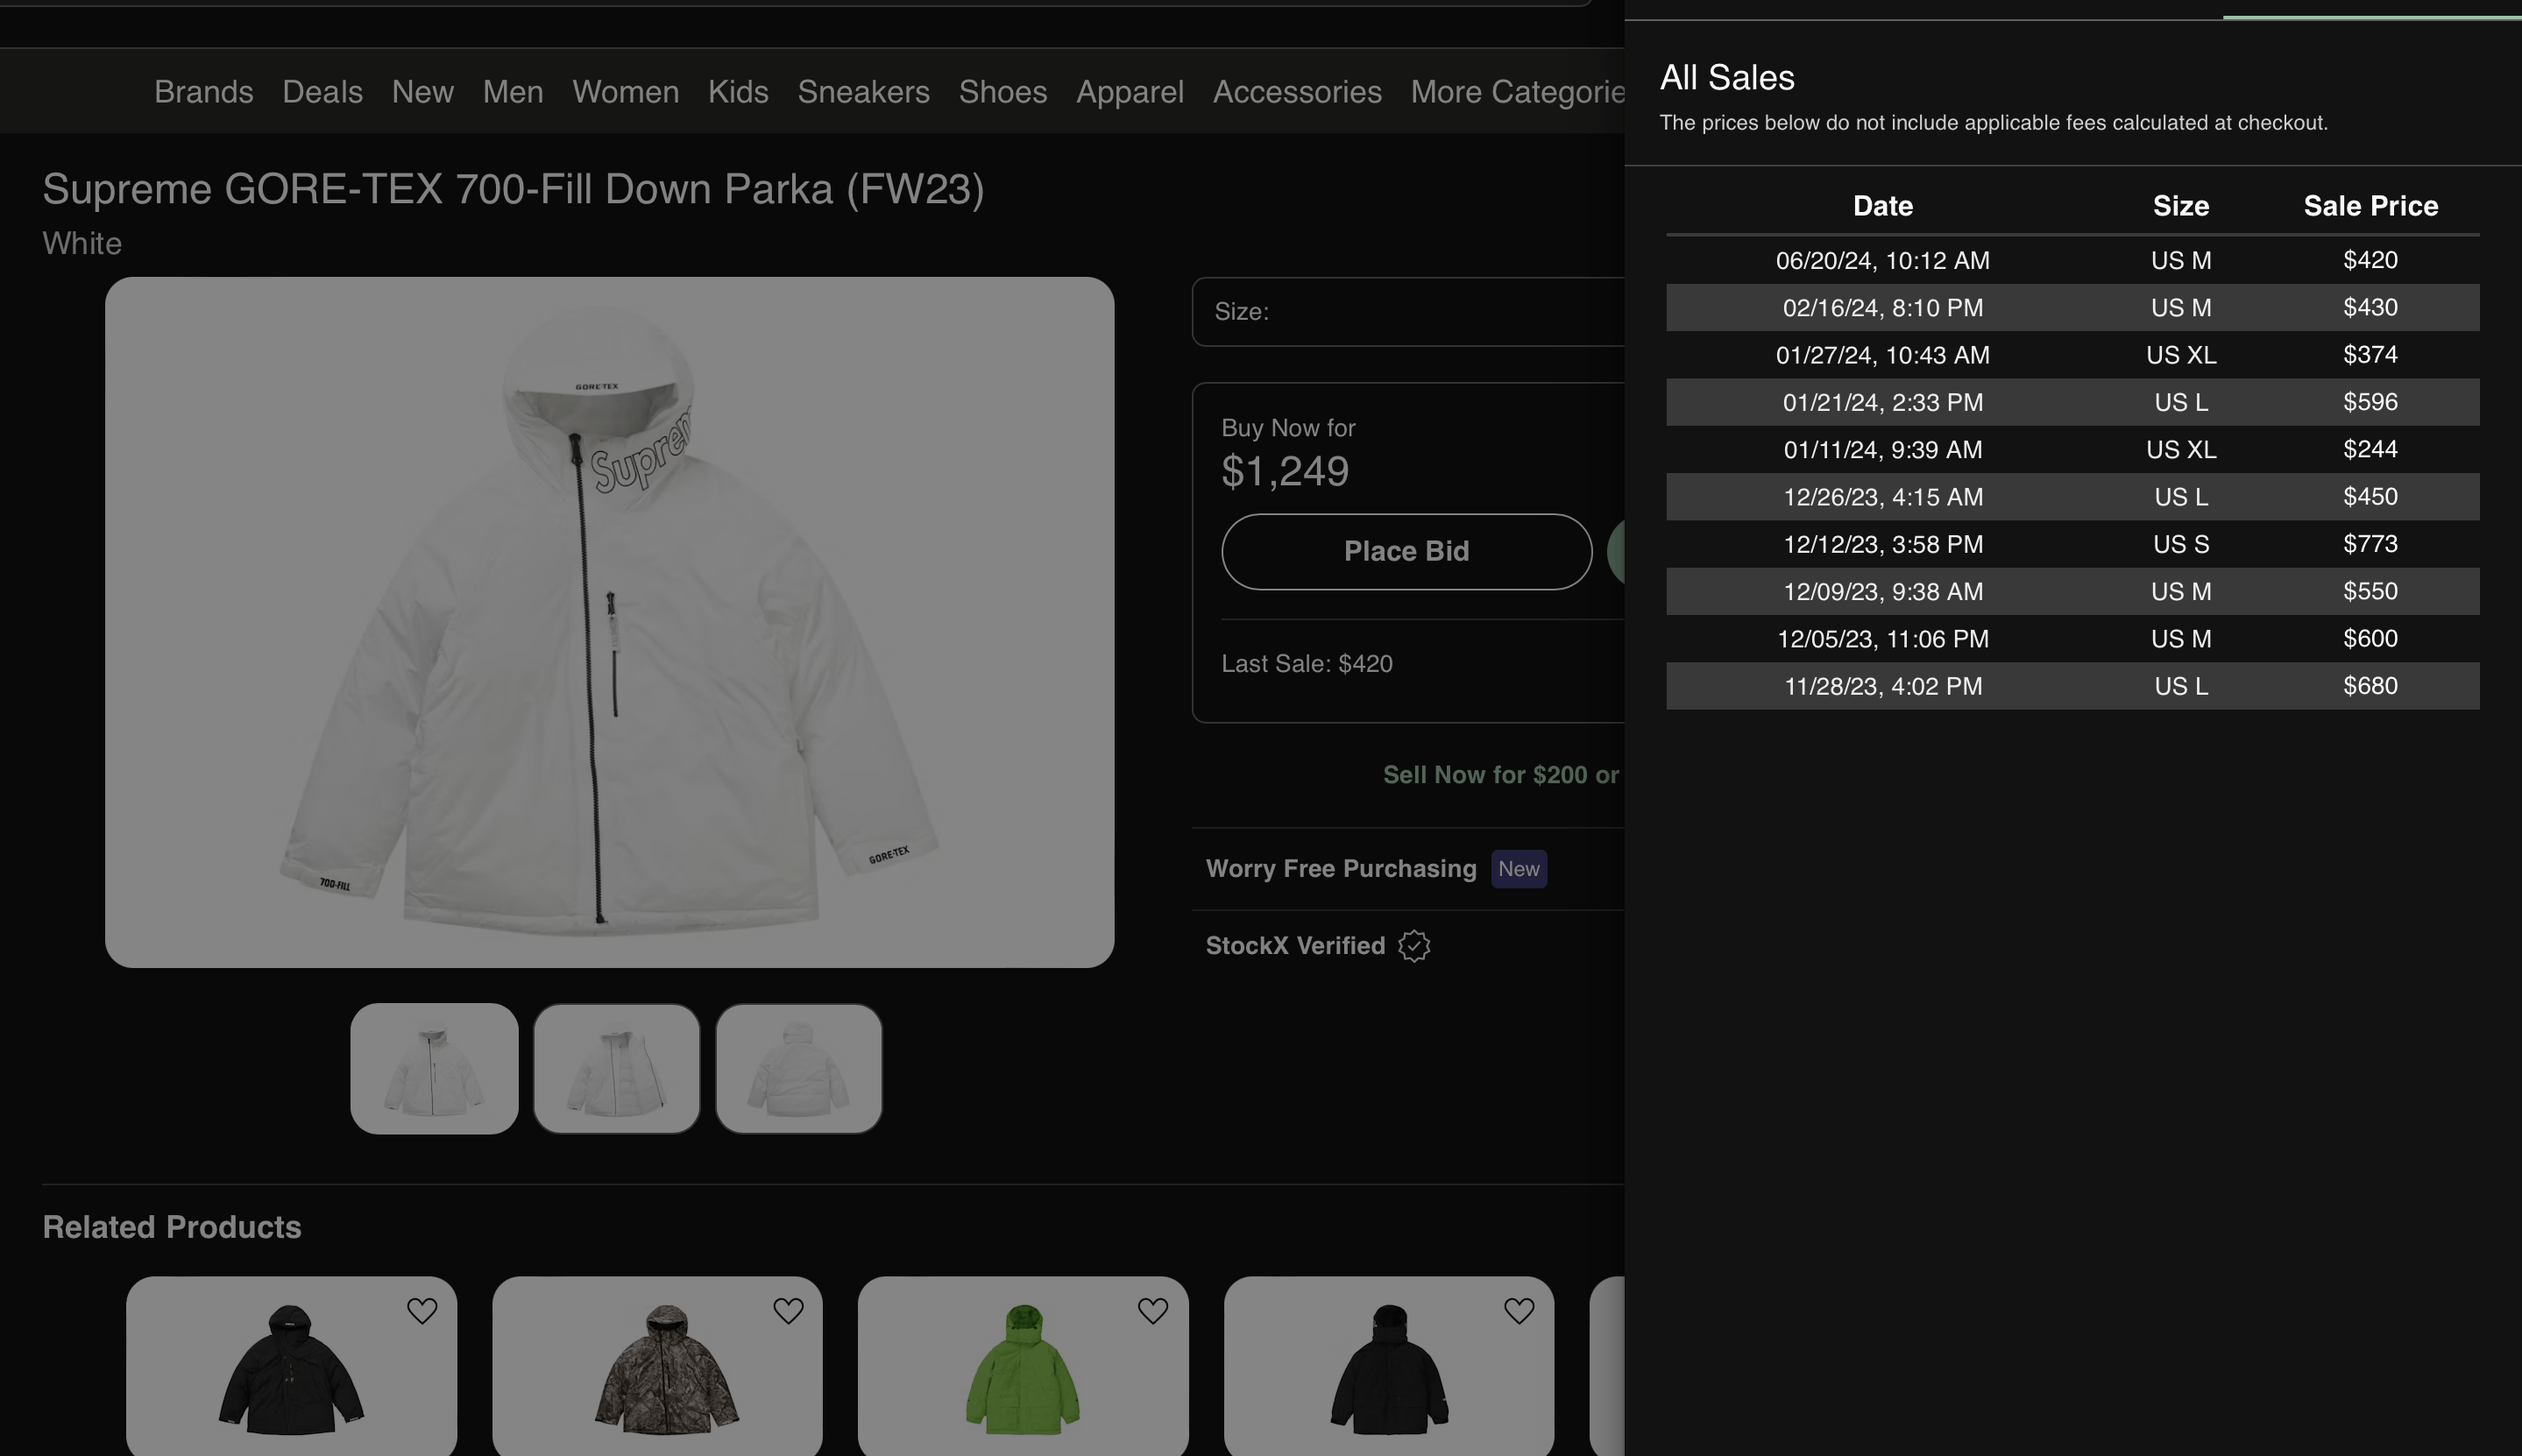
Task: Expand Worry Free Purchasing section
Action: coord(1408,868)
